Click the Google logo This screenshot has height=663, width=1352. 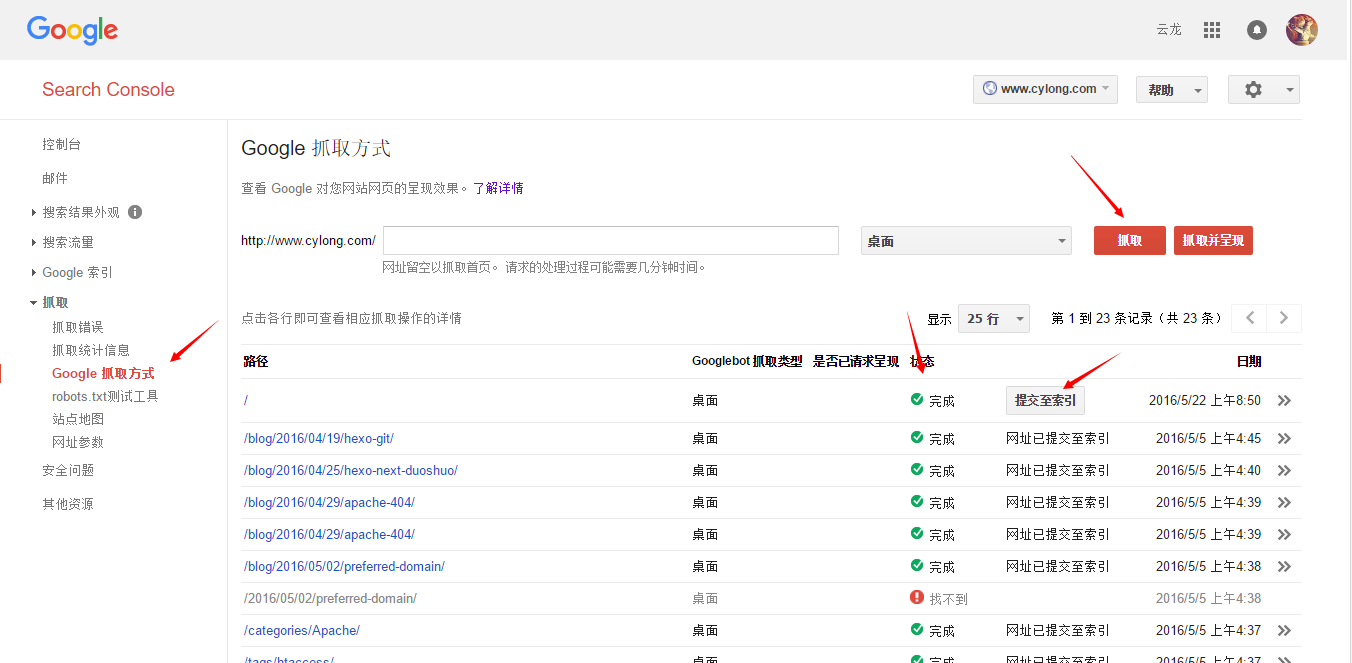[x=72, y=30]
